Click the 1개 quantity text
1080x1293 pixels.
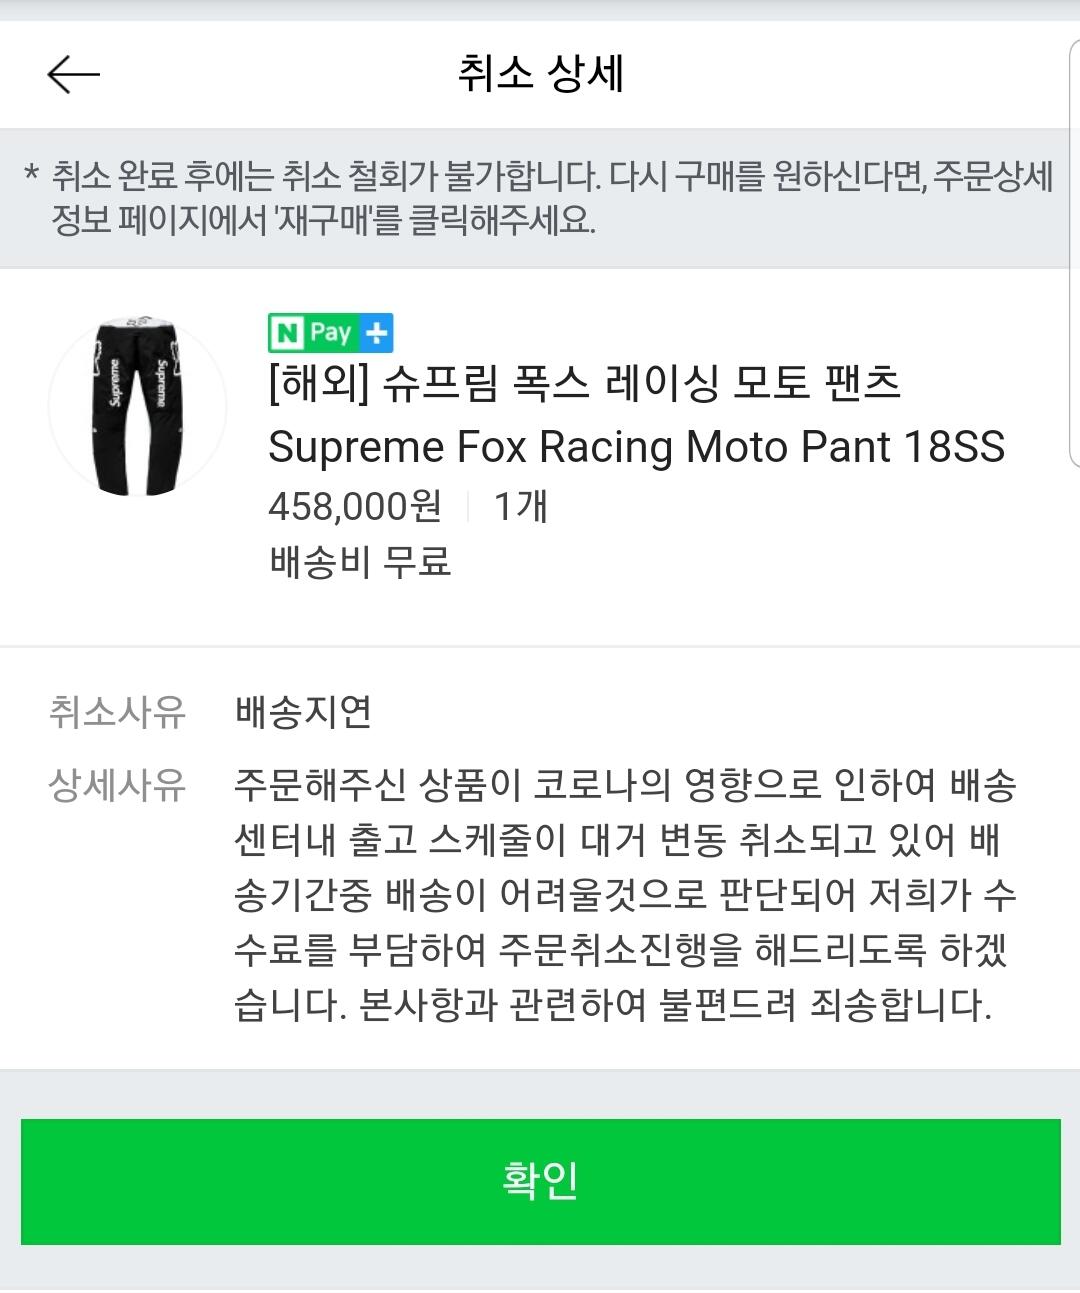click(x=520, y=506)
